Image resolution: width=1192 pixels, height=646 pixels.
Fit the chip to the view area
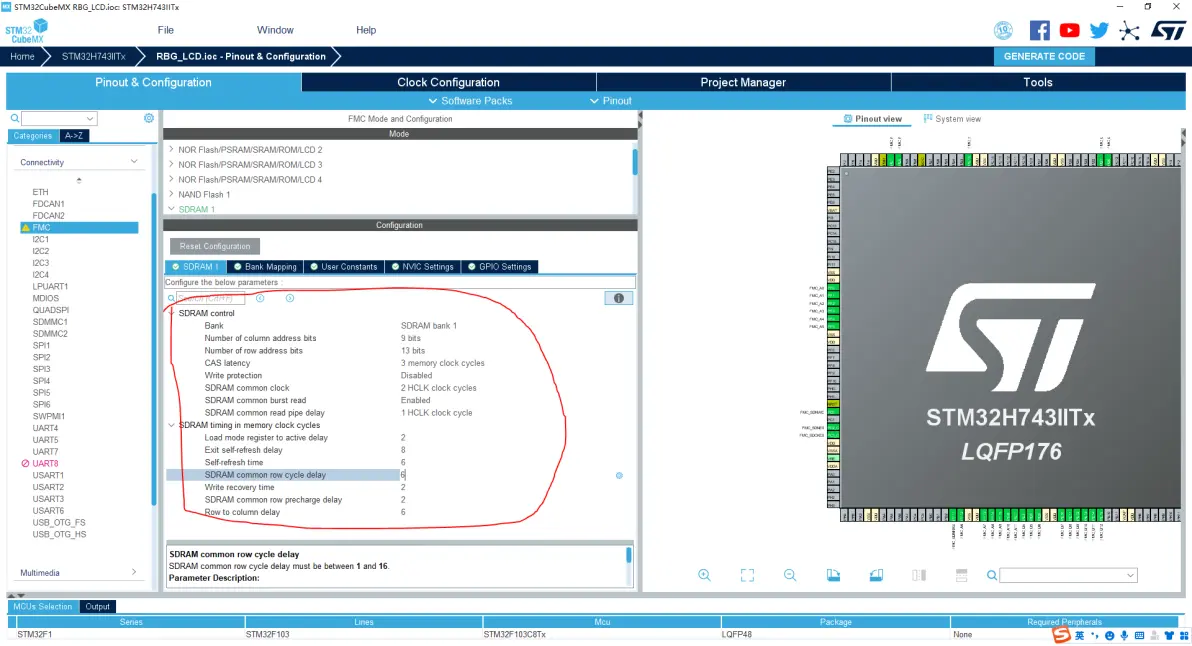click(x=747, y=575)
